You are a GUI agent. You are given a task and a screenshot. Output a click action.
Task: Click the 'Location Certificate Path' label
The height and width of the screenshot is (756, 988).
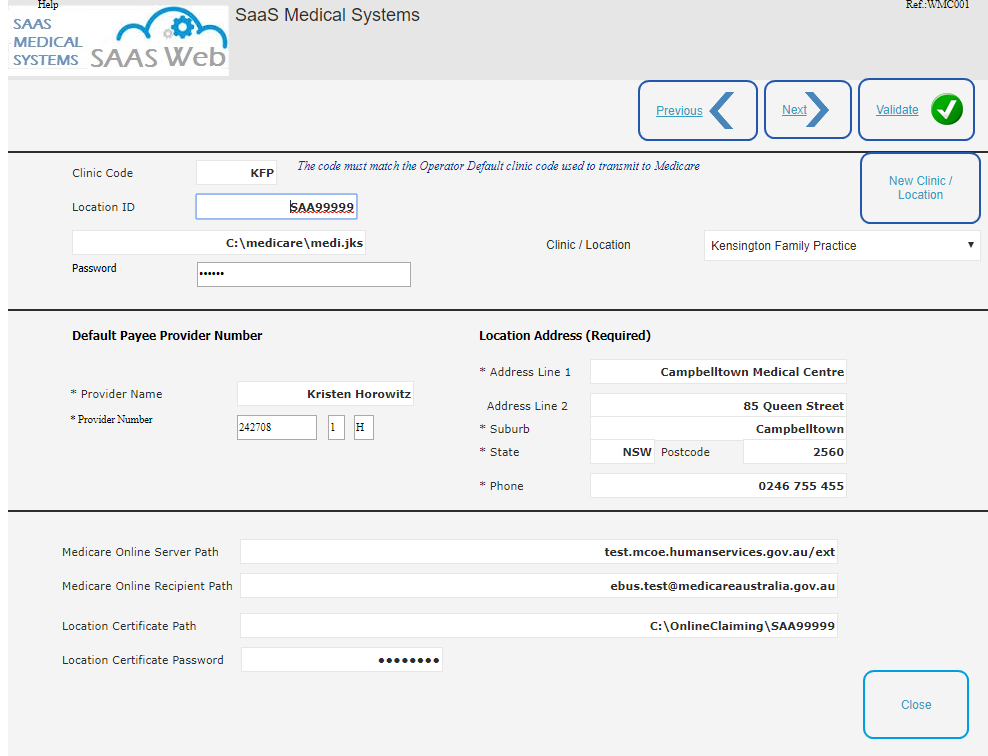(x=129, y=626)
